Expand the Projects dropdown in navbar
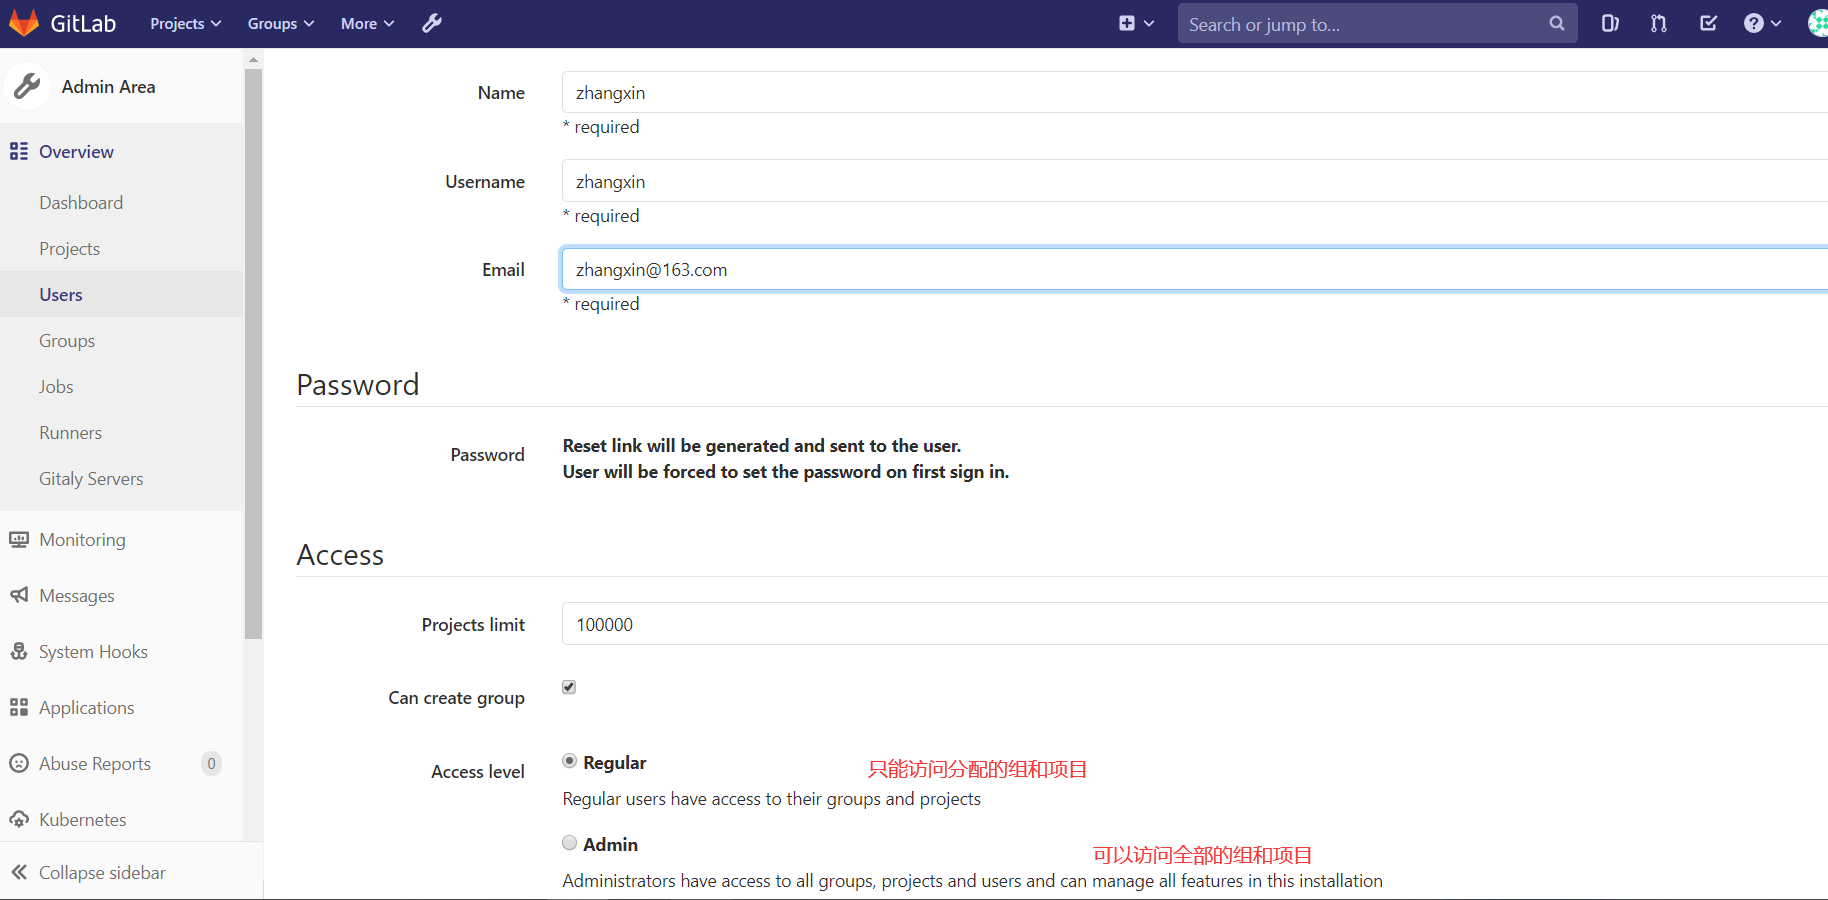This screenshot has width=1828, height=900. tap(185, 23)
